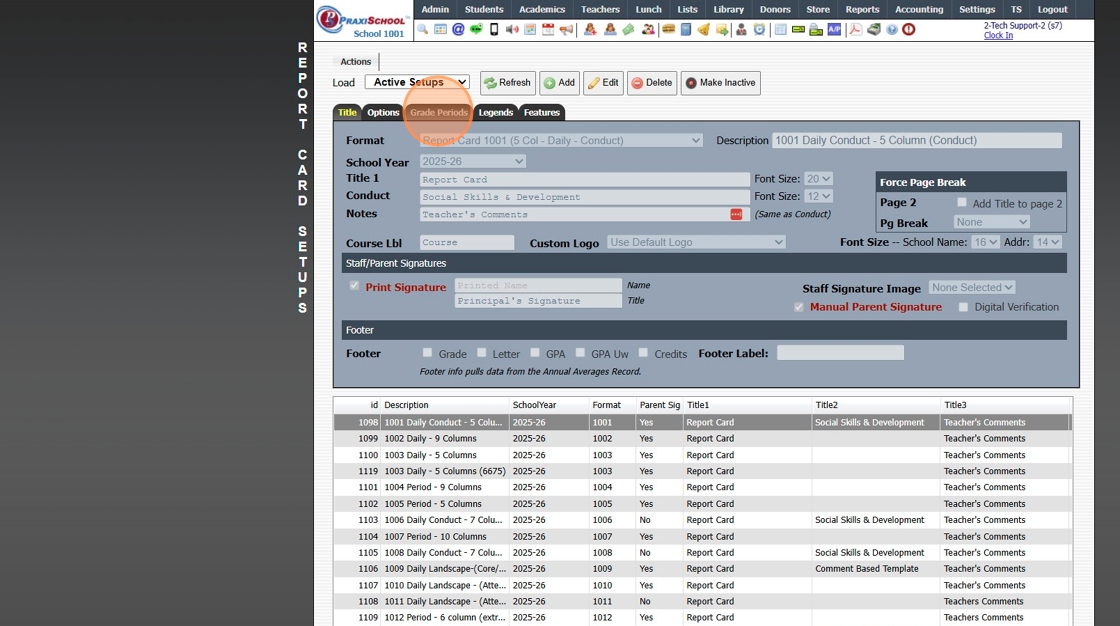Click the alarm clock toolbar icon

click(759, 29)
